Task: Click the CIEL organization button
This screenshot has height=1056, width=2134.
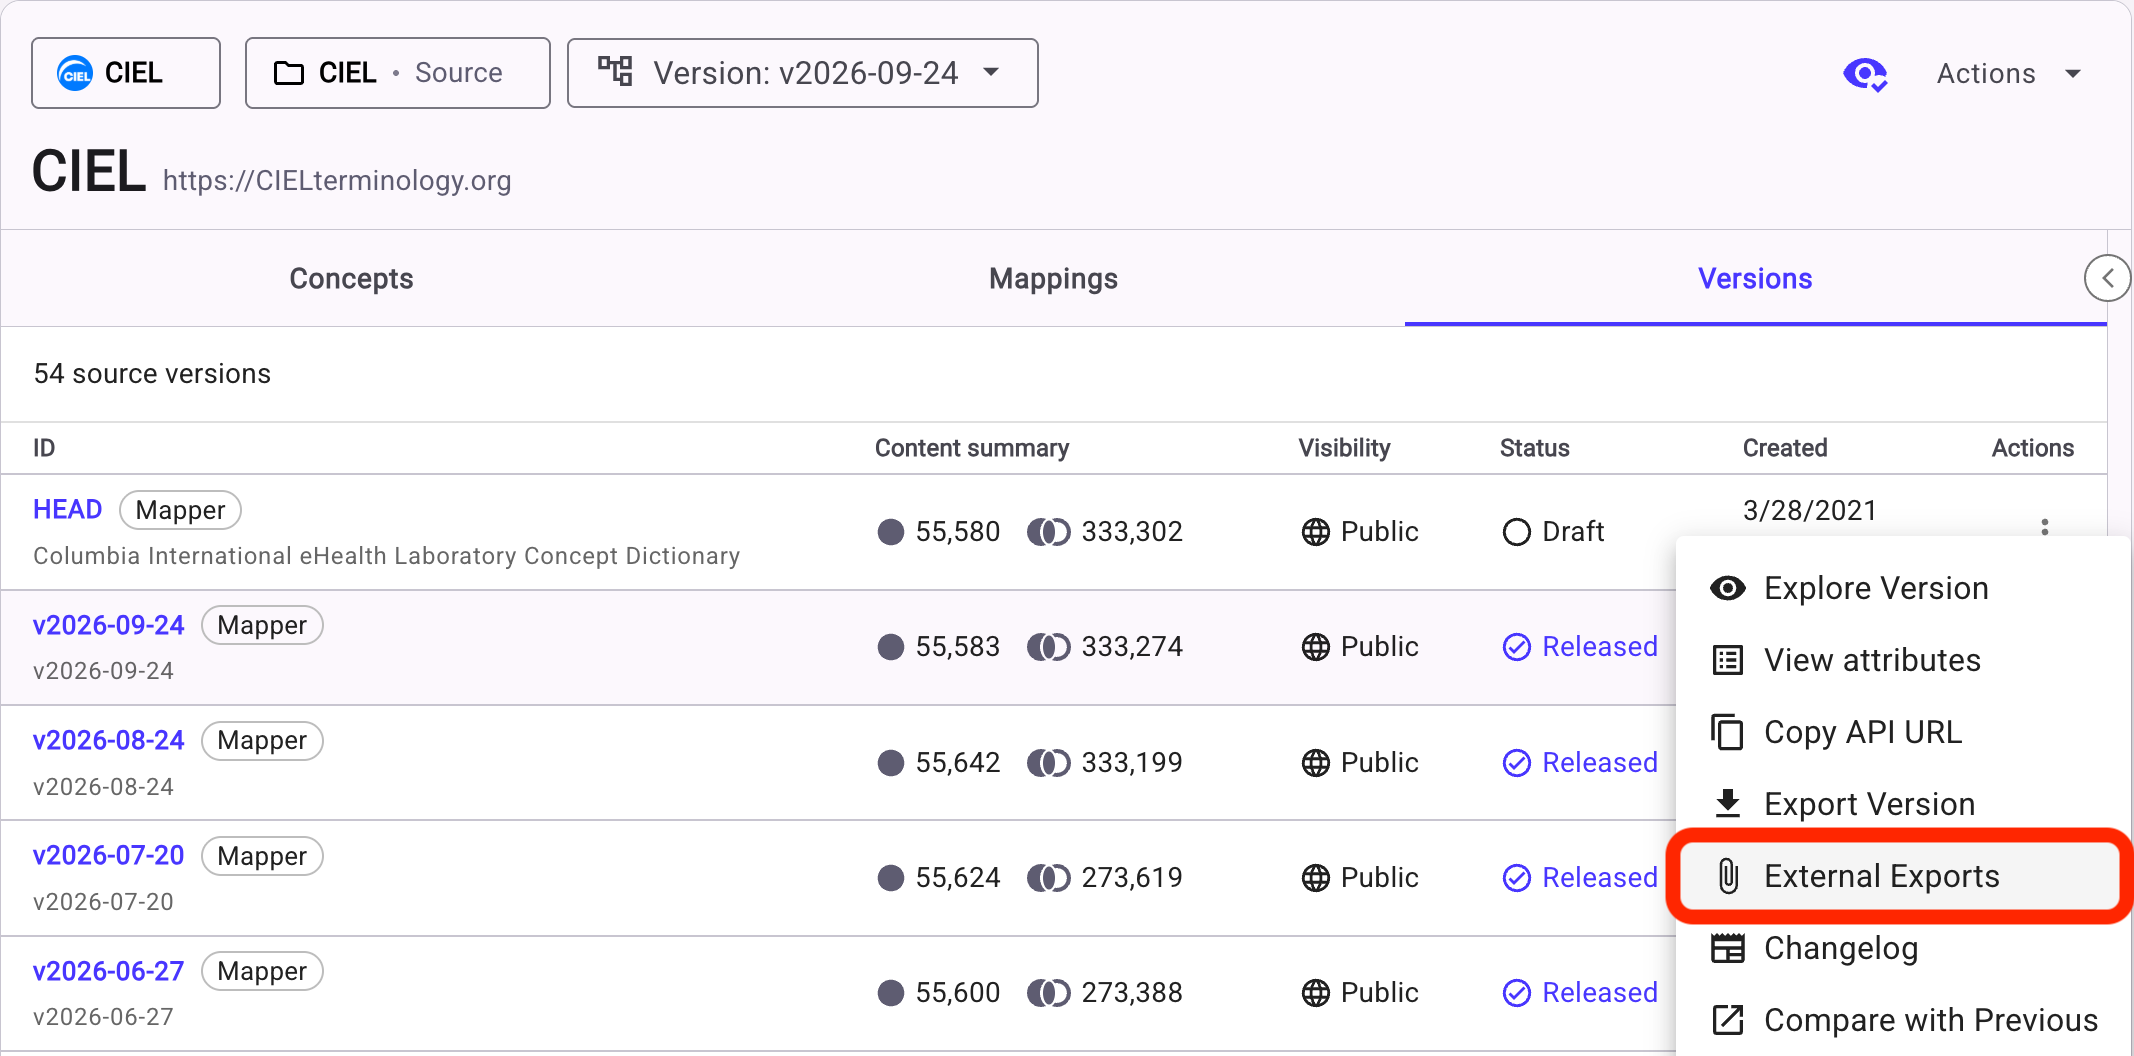Action: click(x=126, y=73)
